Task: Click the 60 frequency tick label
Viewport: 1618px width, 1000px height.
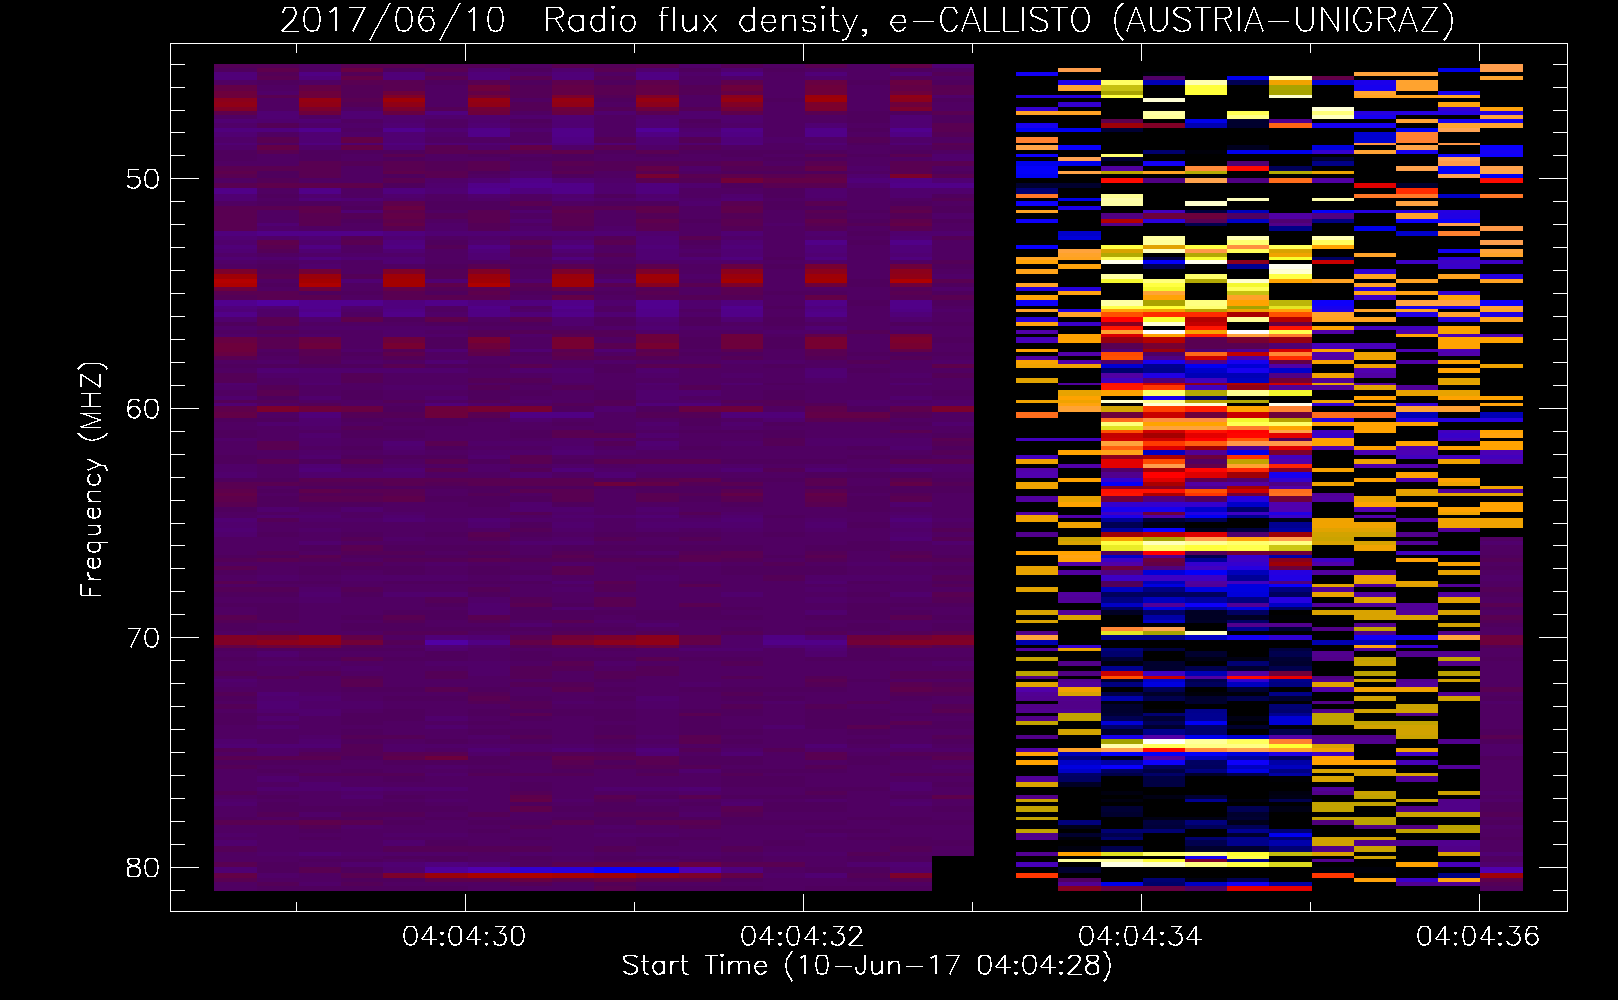Action: pos(144,409)
